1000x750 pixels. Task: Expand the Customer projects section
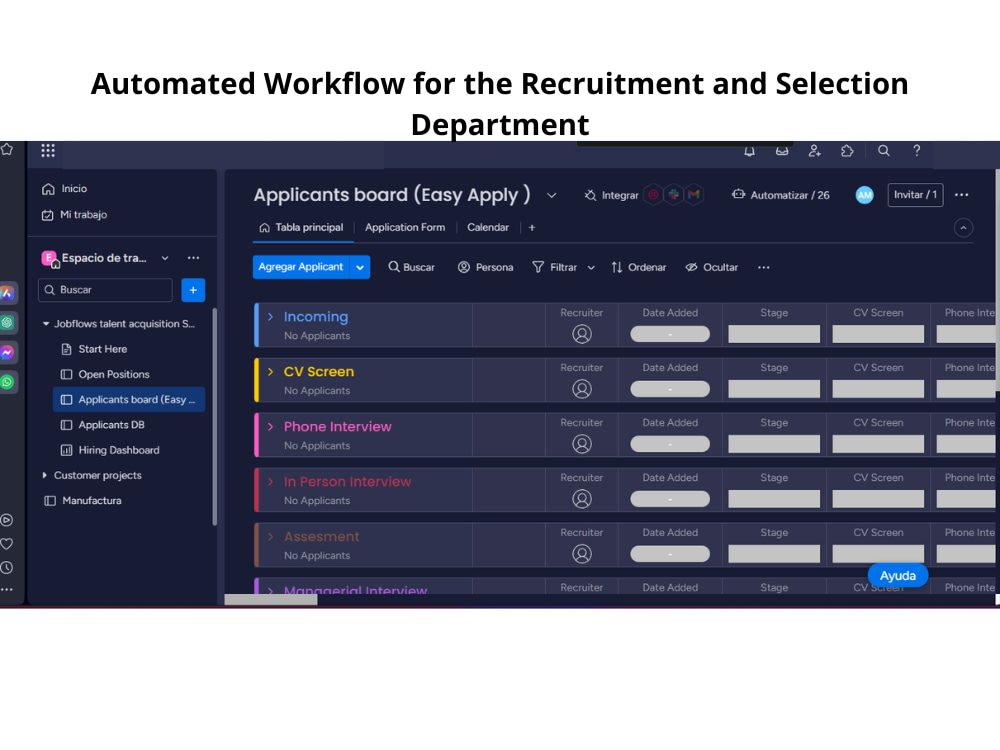tap(45, 475)
